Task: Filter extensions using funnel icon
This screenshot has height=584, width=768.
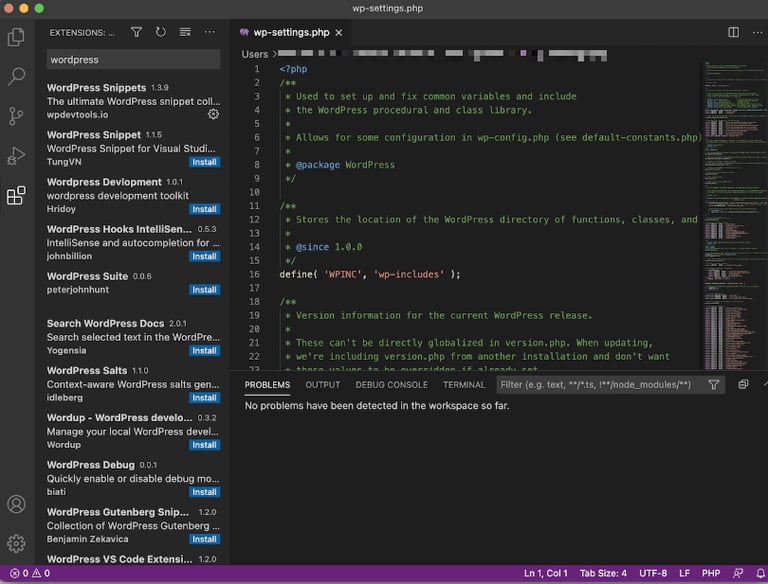Action: 137,32
